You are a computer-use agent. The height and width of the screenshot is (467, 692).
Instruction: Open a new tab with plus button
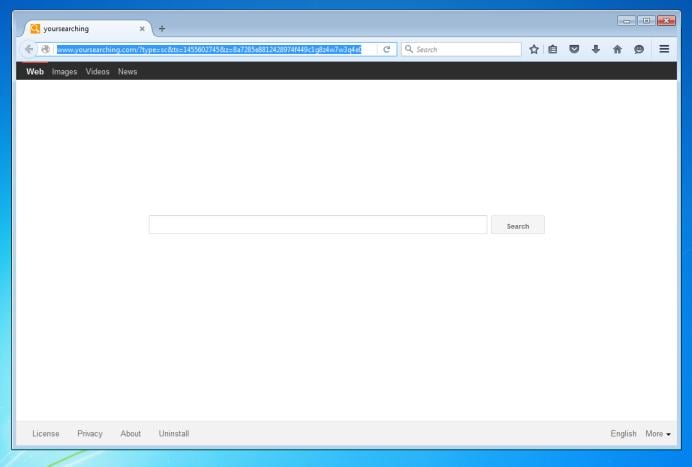click(162, 29)
